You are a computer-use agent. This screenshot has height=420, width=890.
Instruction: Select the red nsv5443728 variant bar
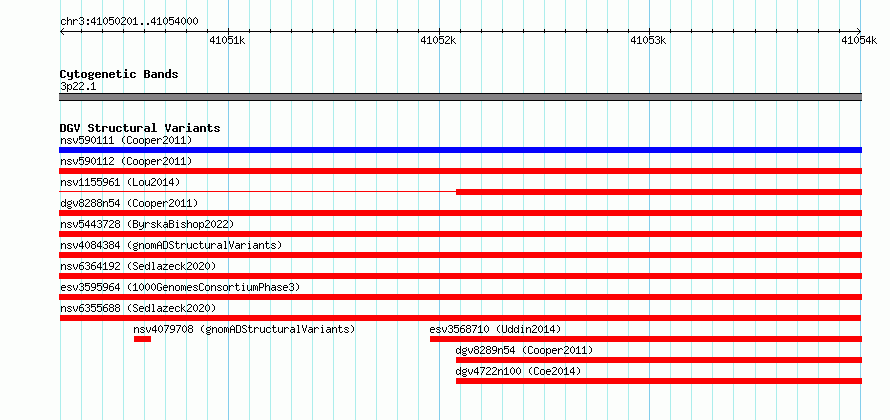click(460, 234)
